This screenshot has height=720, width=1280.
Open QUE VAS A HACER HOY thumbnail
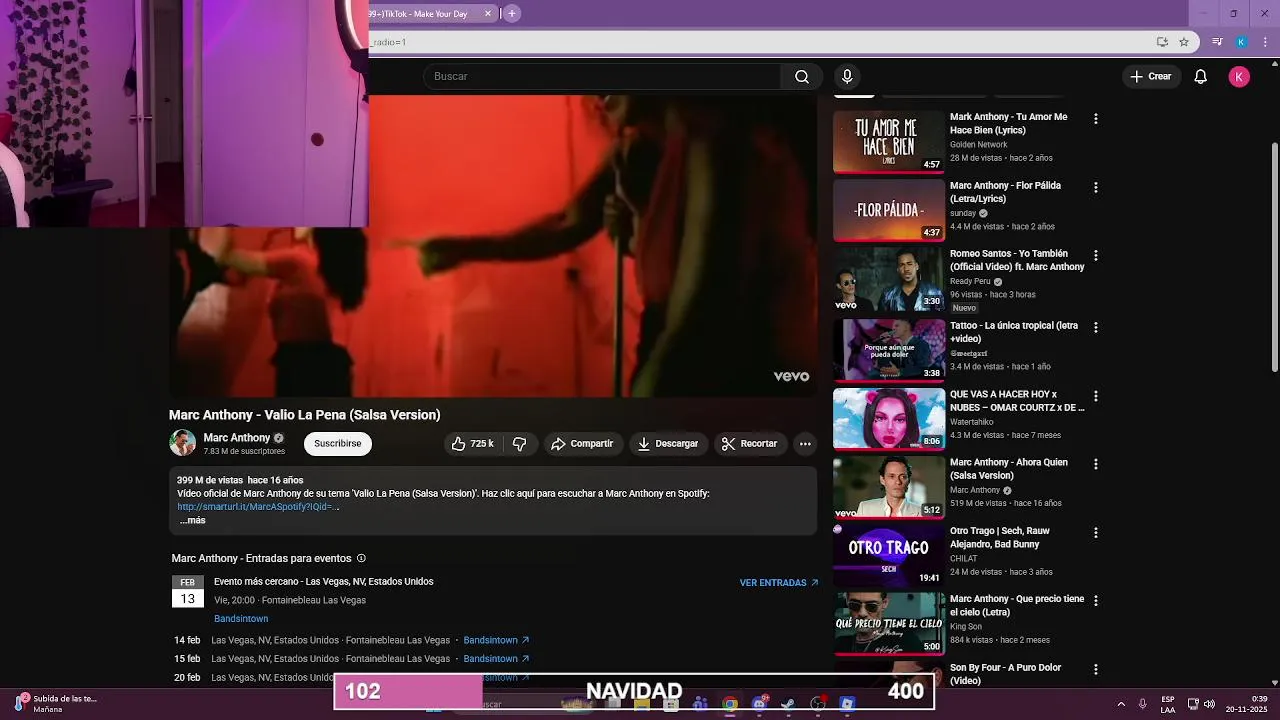tap(889, 419)
